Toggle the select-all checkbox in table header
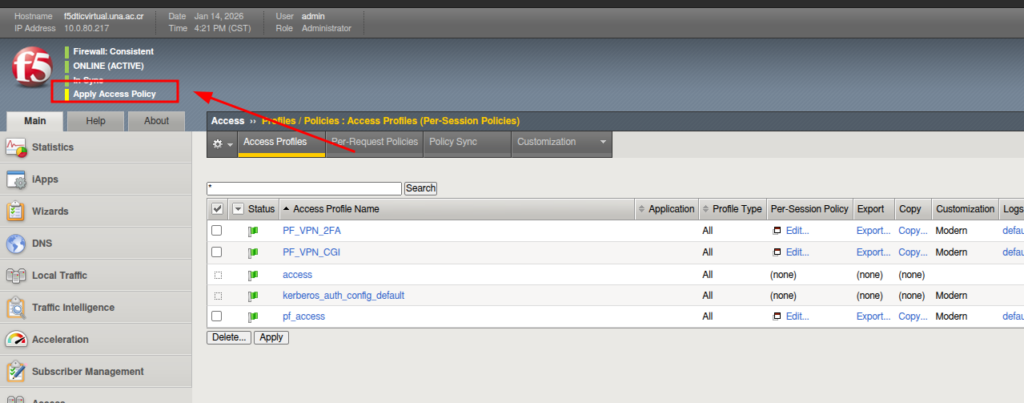Screen dimensions: 1024x403 click(x=217, y=209)
